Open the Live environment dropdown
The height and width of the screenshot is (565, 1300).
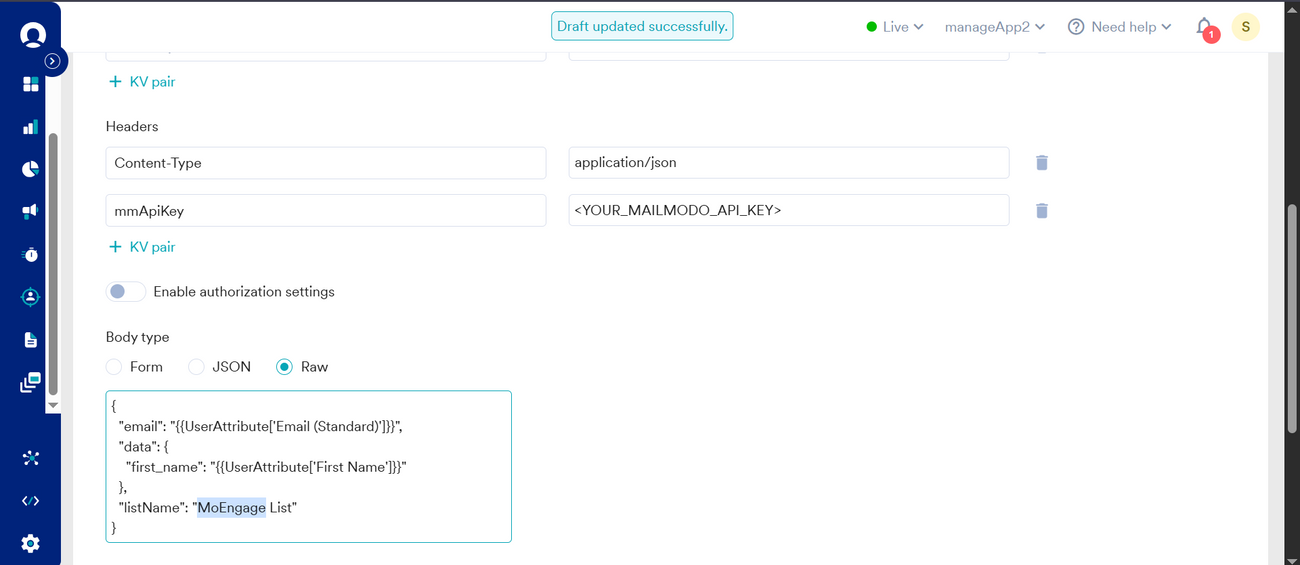point(895,27)
